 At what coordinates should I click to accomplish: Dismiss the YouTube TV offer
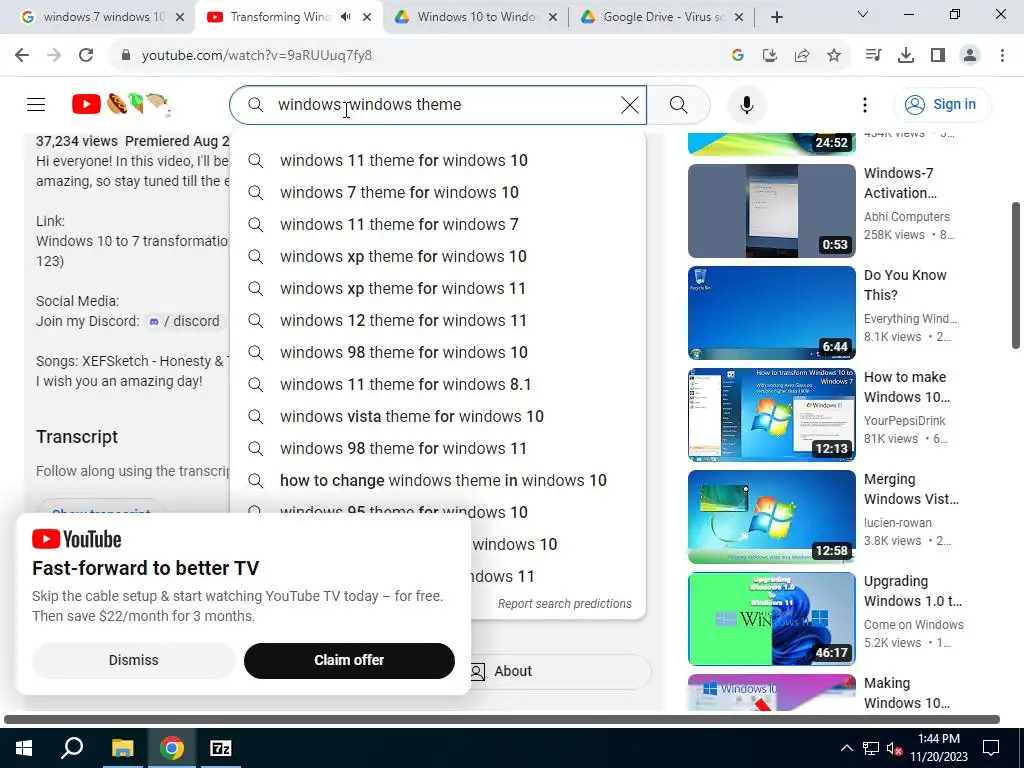[133, 660]
